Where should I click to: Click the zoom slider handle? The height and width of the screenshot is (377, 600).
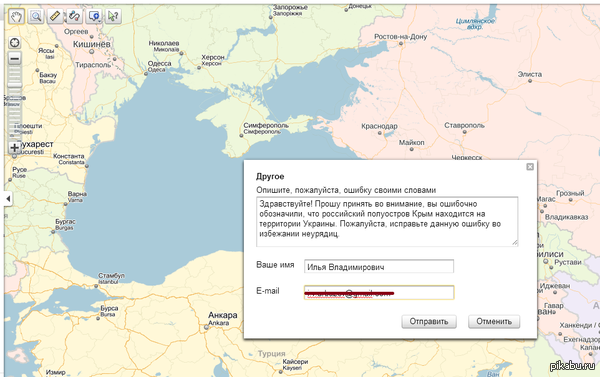[15, 84]
